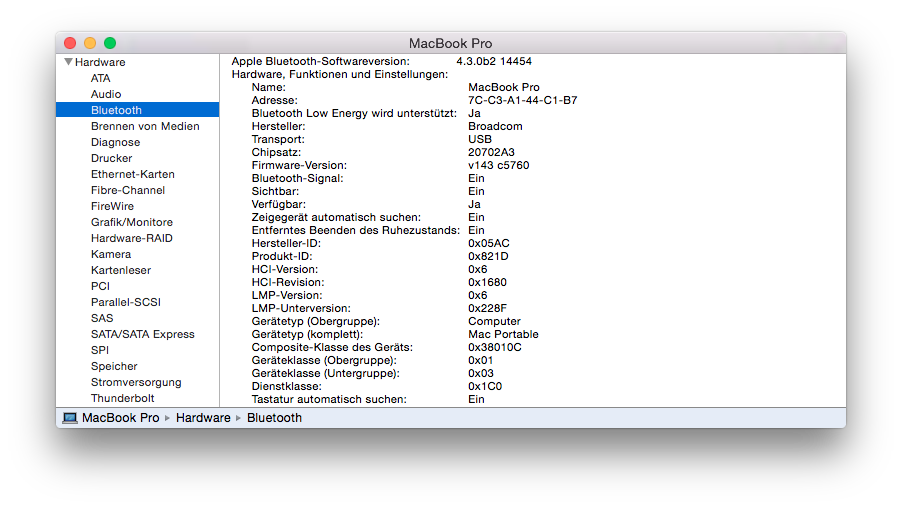The width and height of the screenshot is (902, 508).
Task: Click Geräteklasse (Obergruppe) value 0x01
Action: [x=480, y=360]
